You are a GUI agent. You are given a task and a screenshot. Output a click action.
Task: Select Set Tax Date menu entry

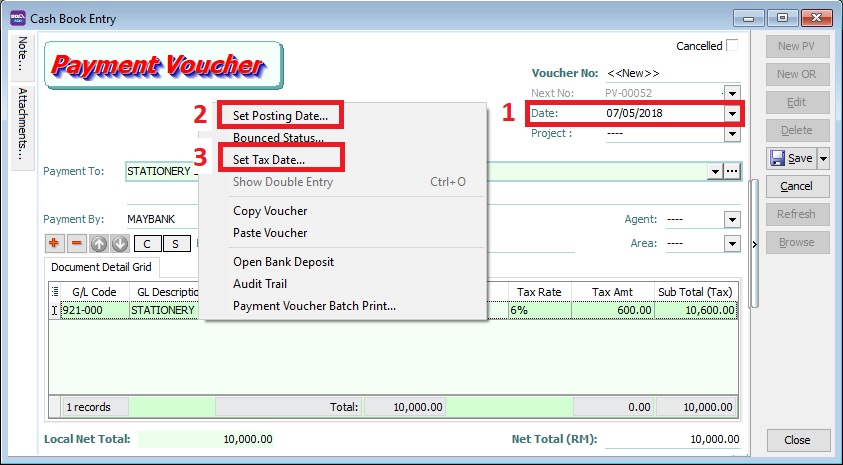click(269, 159)
